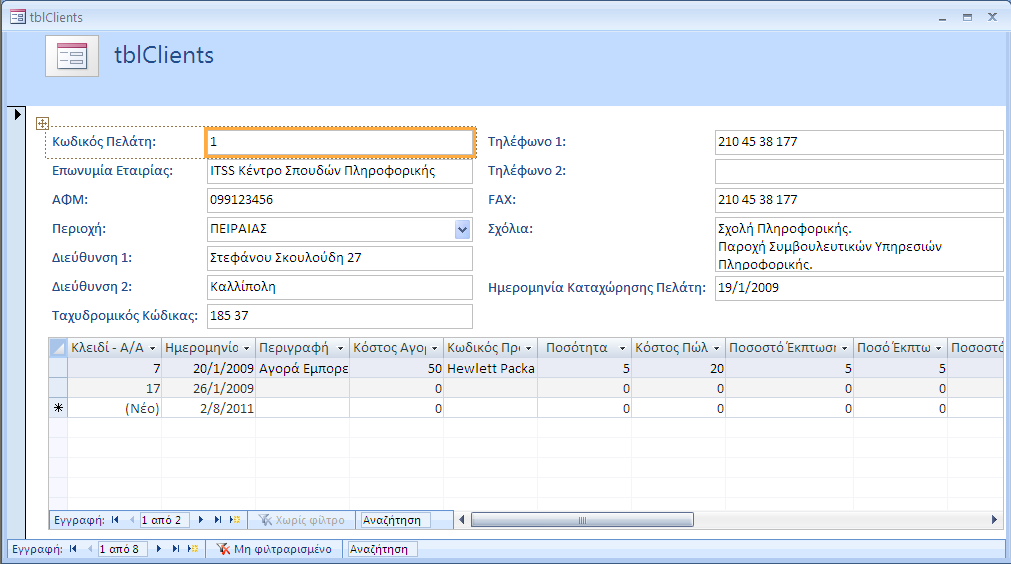Click the subform search box Αναζήτηση
Screen dimensions: 1011x564
coord(395,520)
